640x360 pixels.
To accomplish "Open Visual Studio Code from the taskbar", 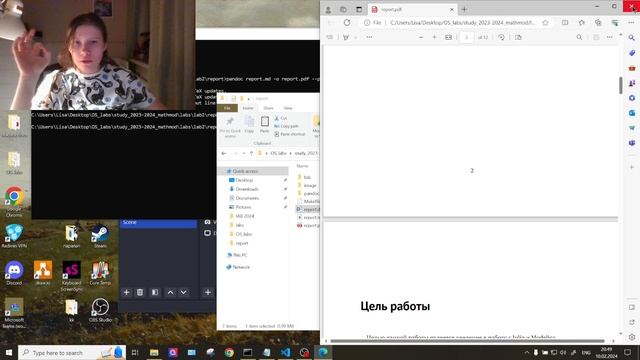I will click(x=285, y=352).
